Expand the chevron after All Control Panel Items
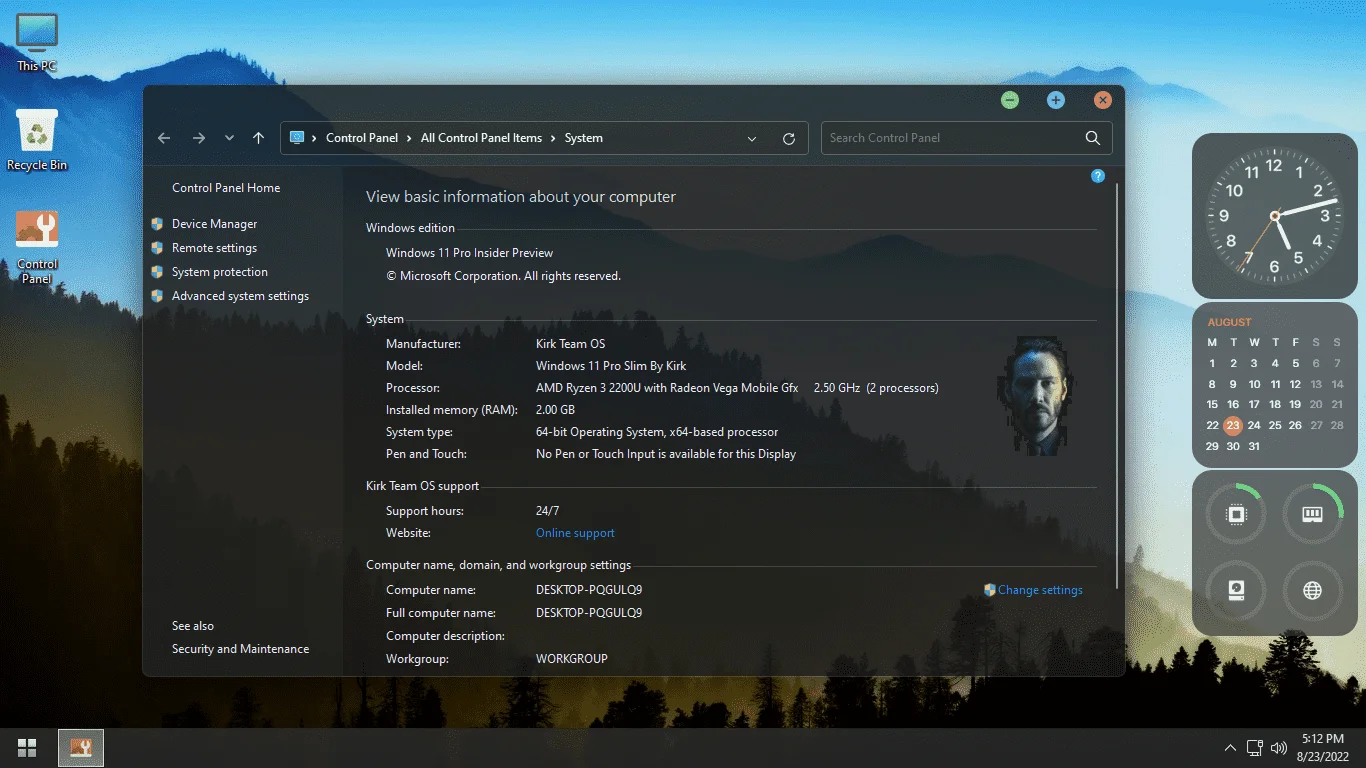This screenshot has height=768, width=1366. point(553,138)
